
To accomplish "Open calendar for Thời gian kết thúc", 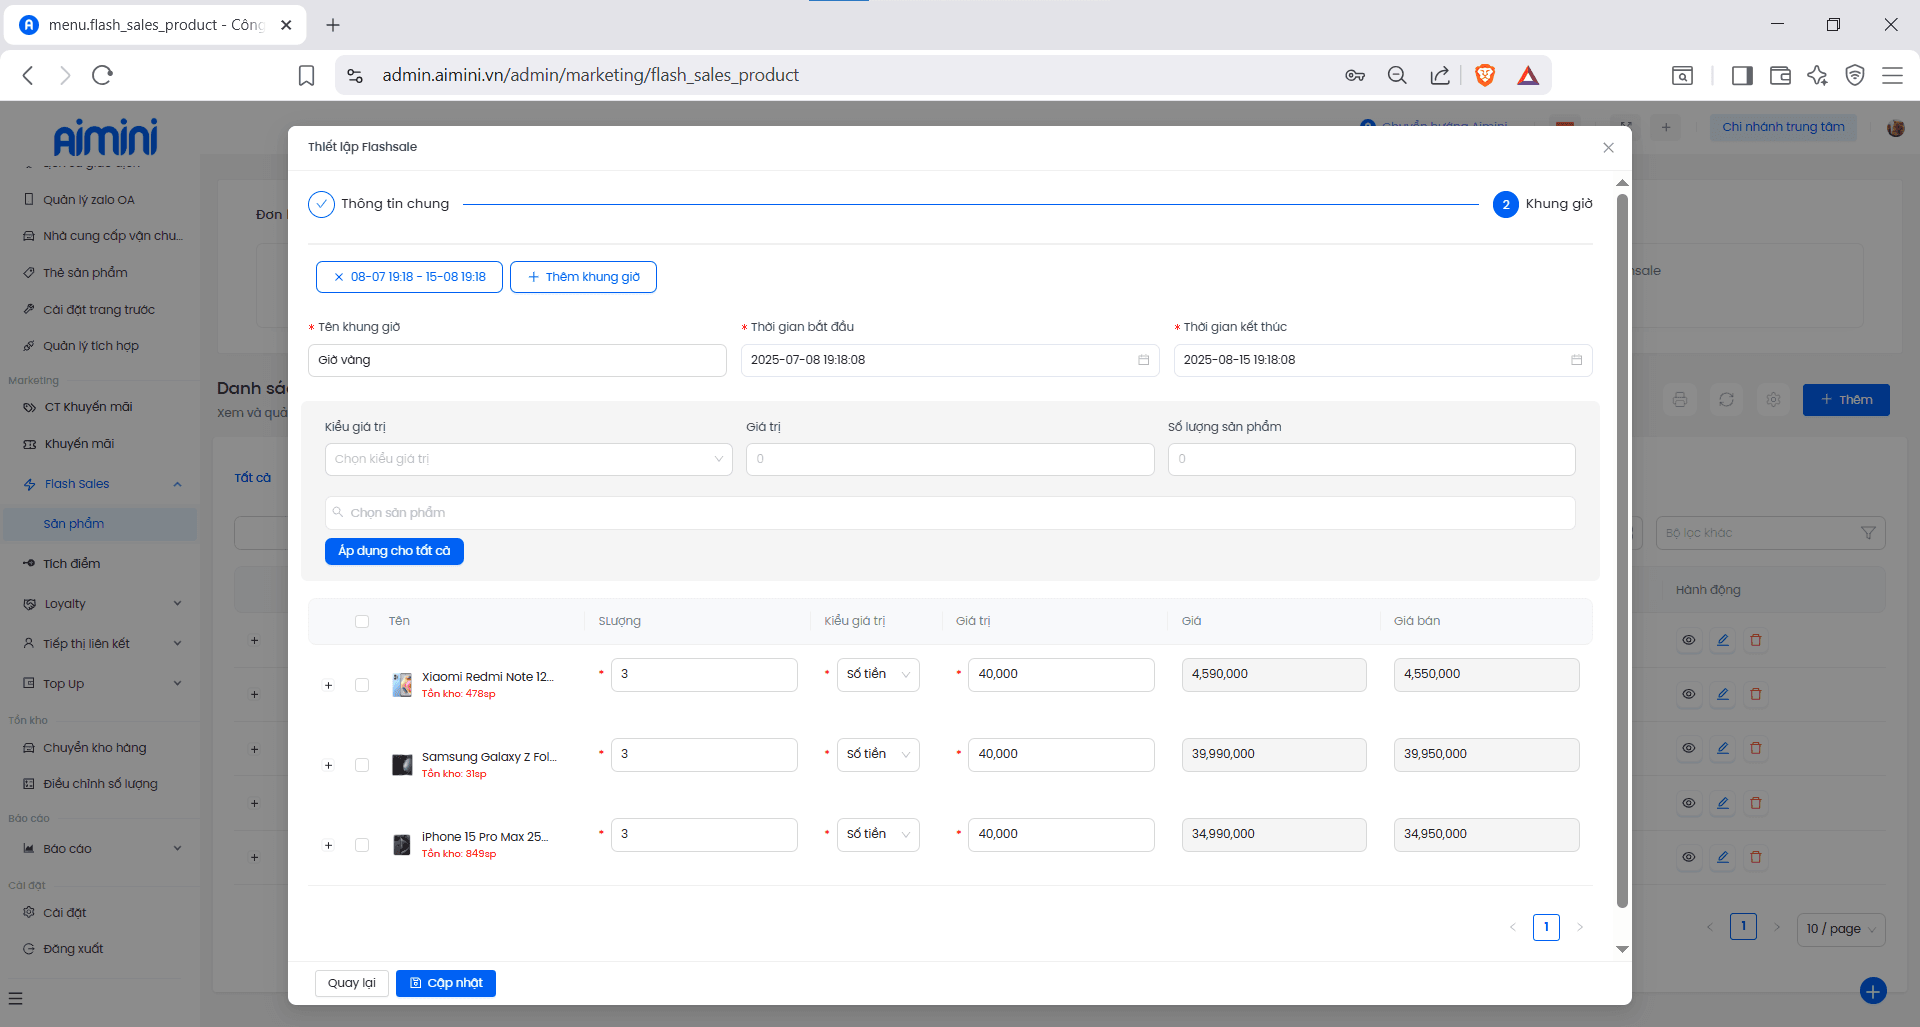I will pos(1576,360).
